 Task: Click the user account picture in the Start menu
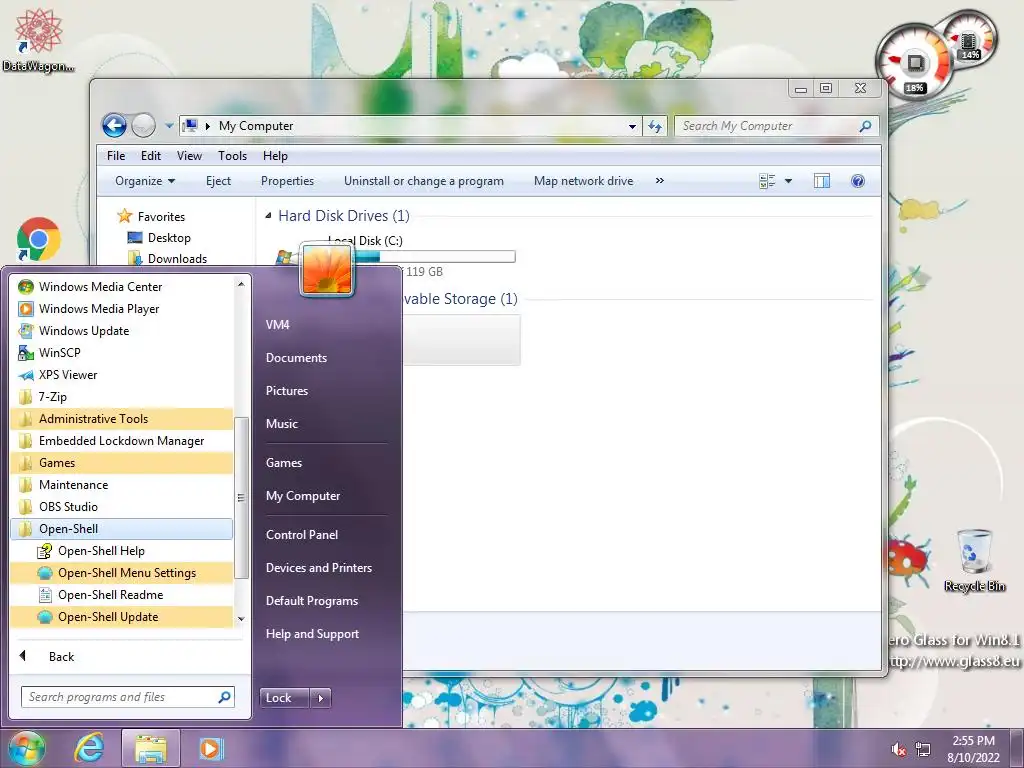[x=327, y=270]
